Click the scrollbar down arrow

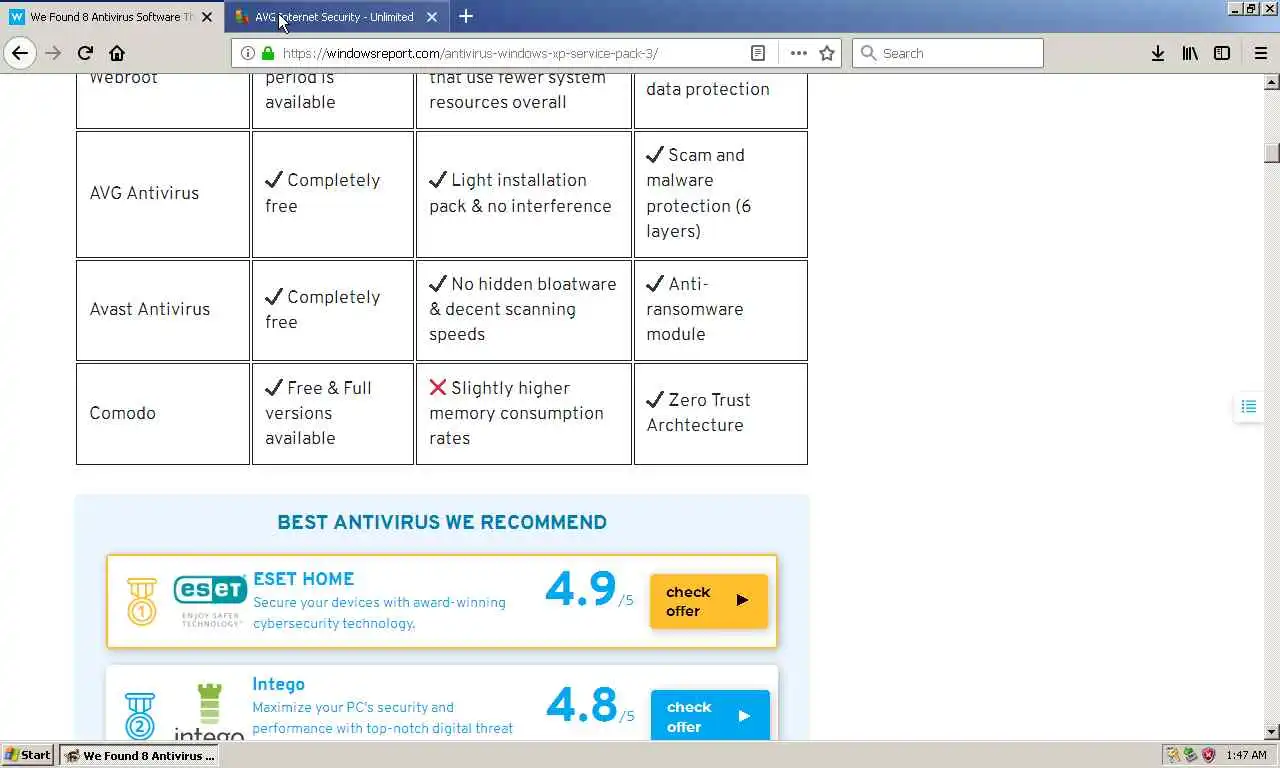(x=1271, y=732)
